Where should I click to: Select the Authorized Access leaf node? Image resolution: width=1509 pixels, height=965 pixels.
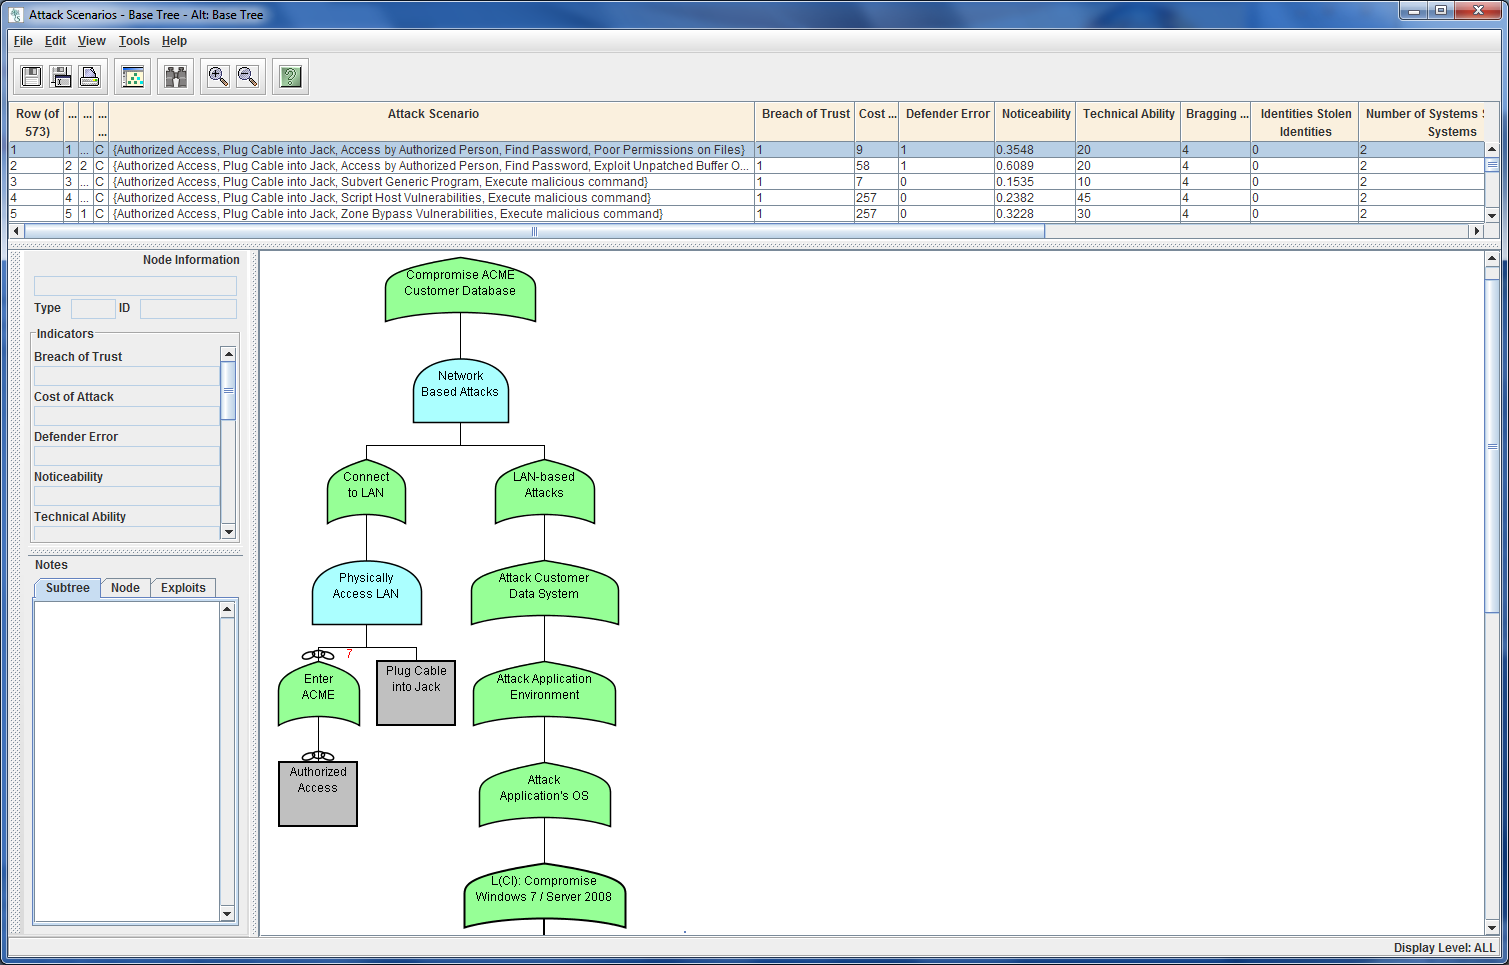(x=318, y=794)
